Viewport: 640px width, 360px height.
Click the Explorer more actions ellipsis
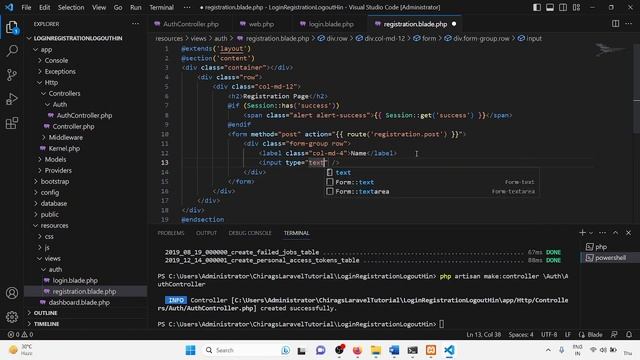tap(135, 24)
